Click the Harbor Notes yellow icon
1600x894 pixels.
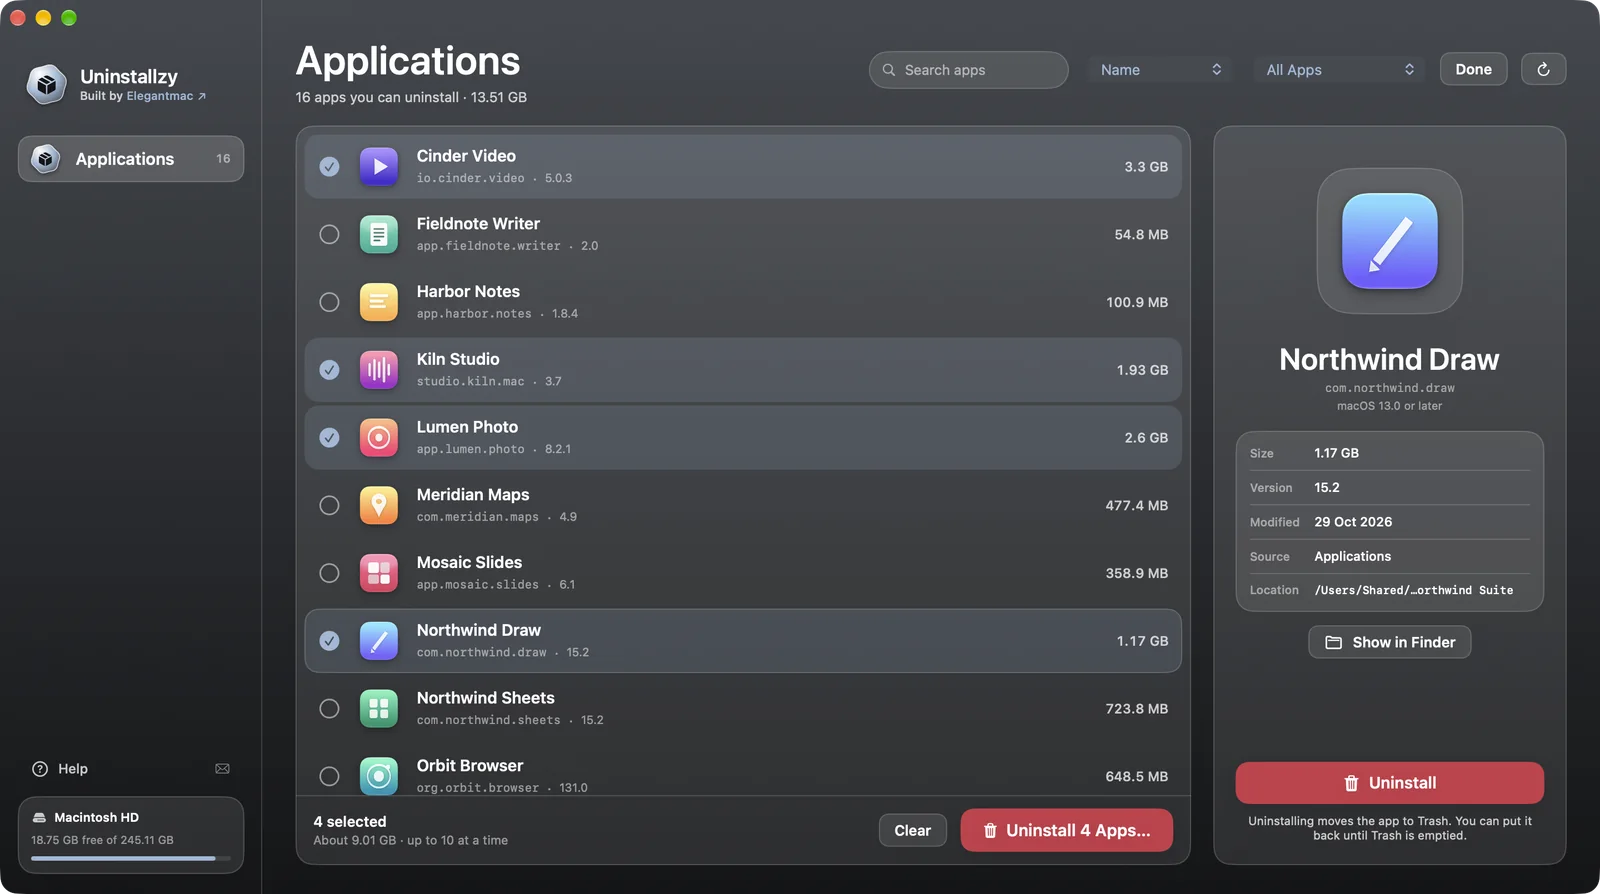(379, 302)
